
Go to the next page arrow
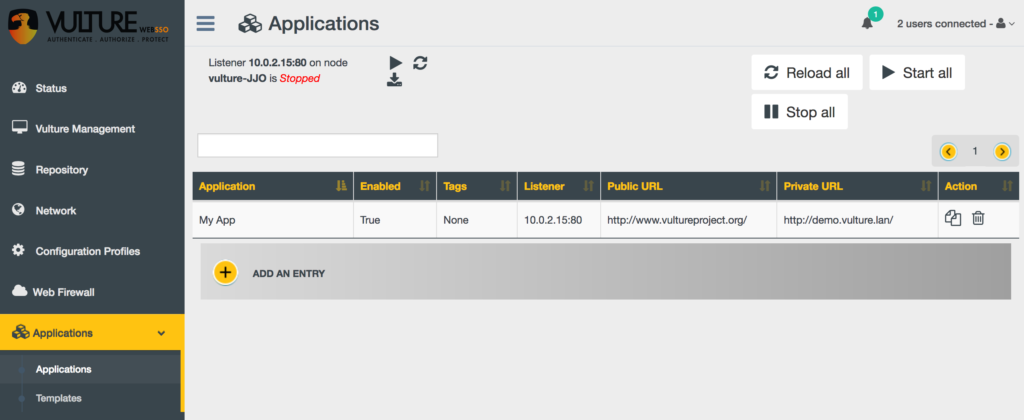(x=1002, y=152)
